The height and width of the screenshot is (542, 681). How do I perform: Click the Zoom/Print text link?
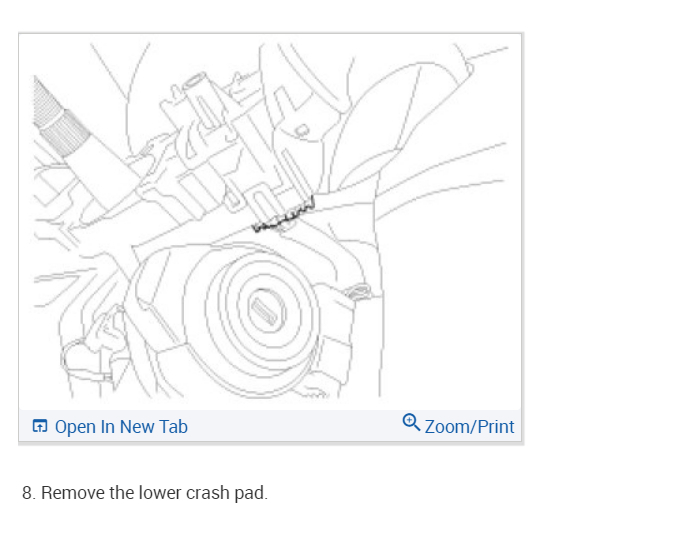[x=469, y=426]
